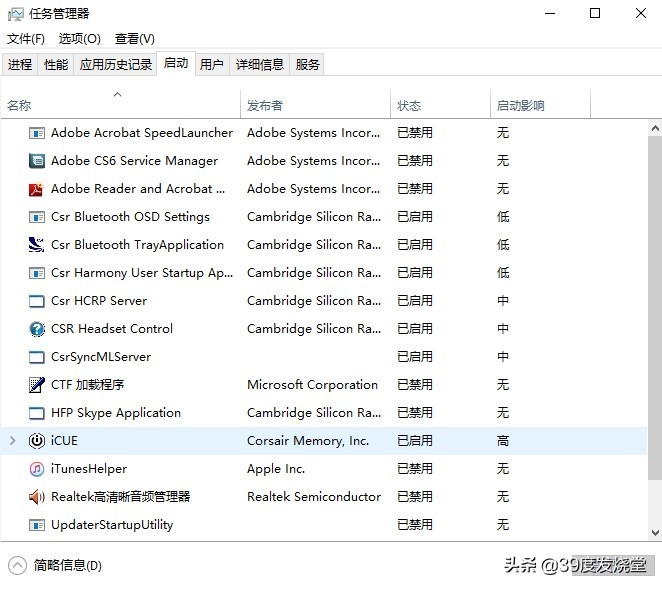Viewport: 662px width, 589px height.
Task: Click the Adobe Acrobat SpeedLauncher row icon
Action: tap(37, 133)
